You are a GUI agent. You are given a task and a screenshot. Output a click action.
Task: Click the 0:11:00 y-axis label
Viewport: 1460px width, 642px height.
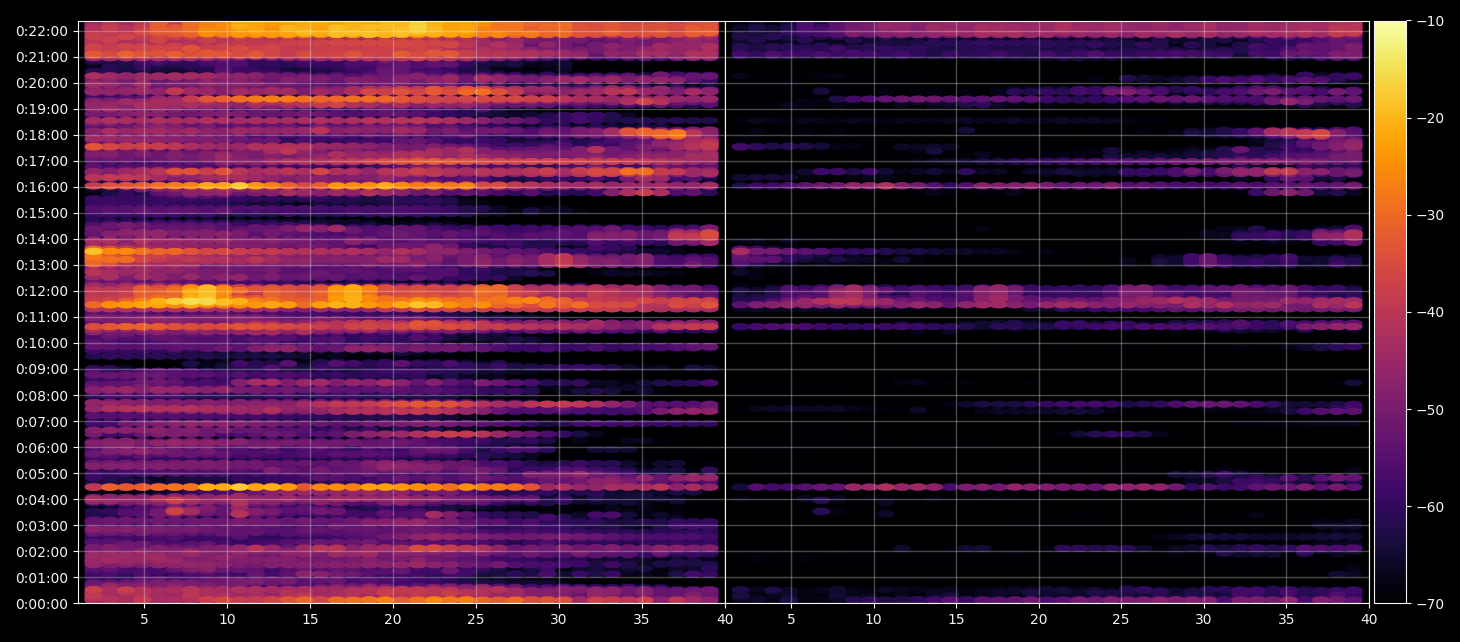[42, 317]
